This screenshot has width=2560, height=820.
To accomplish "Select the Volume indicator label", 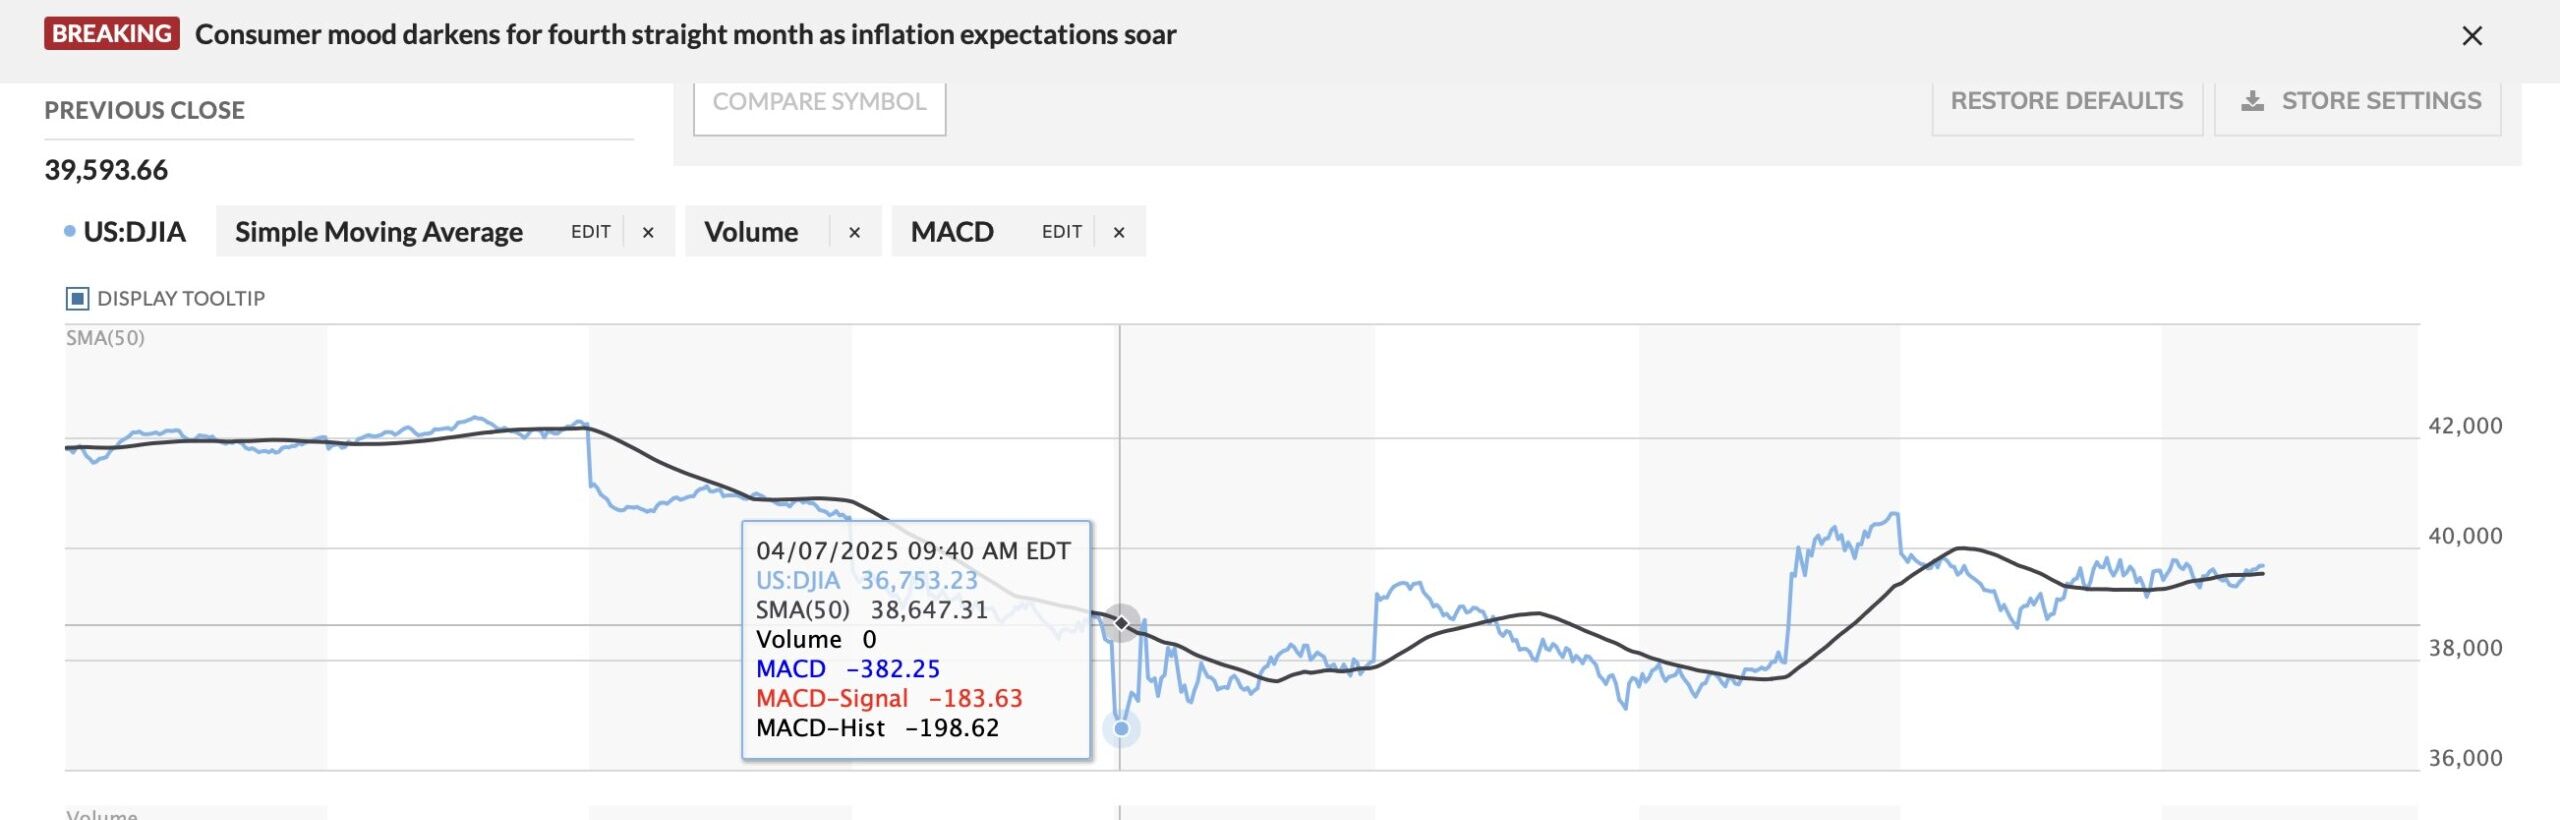I will [x=751, y=232].
